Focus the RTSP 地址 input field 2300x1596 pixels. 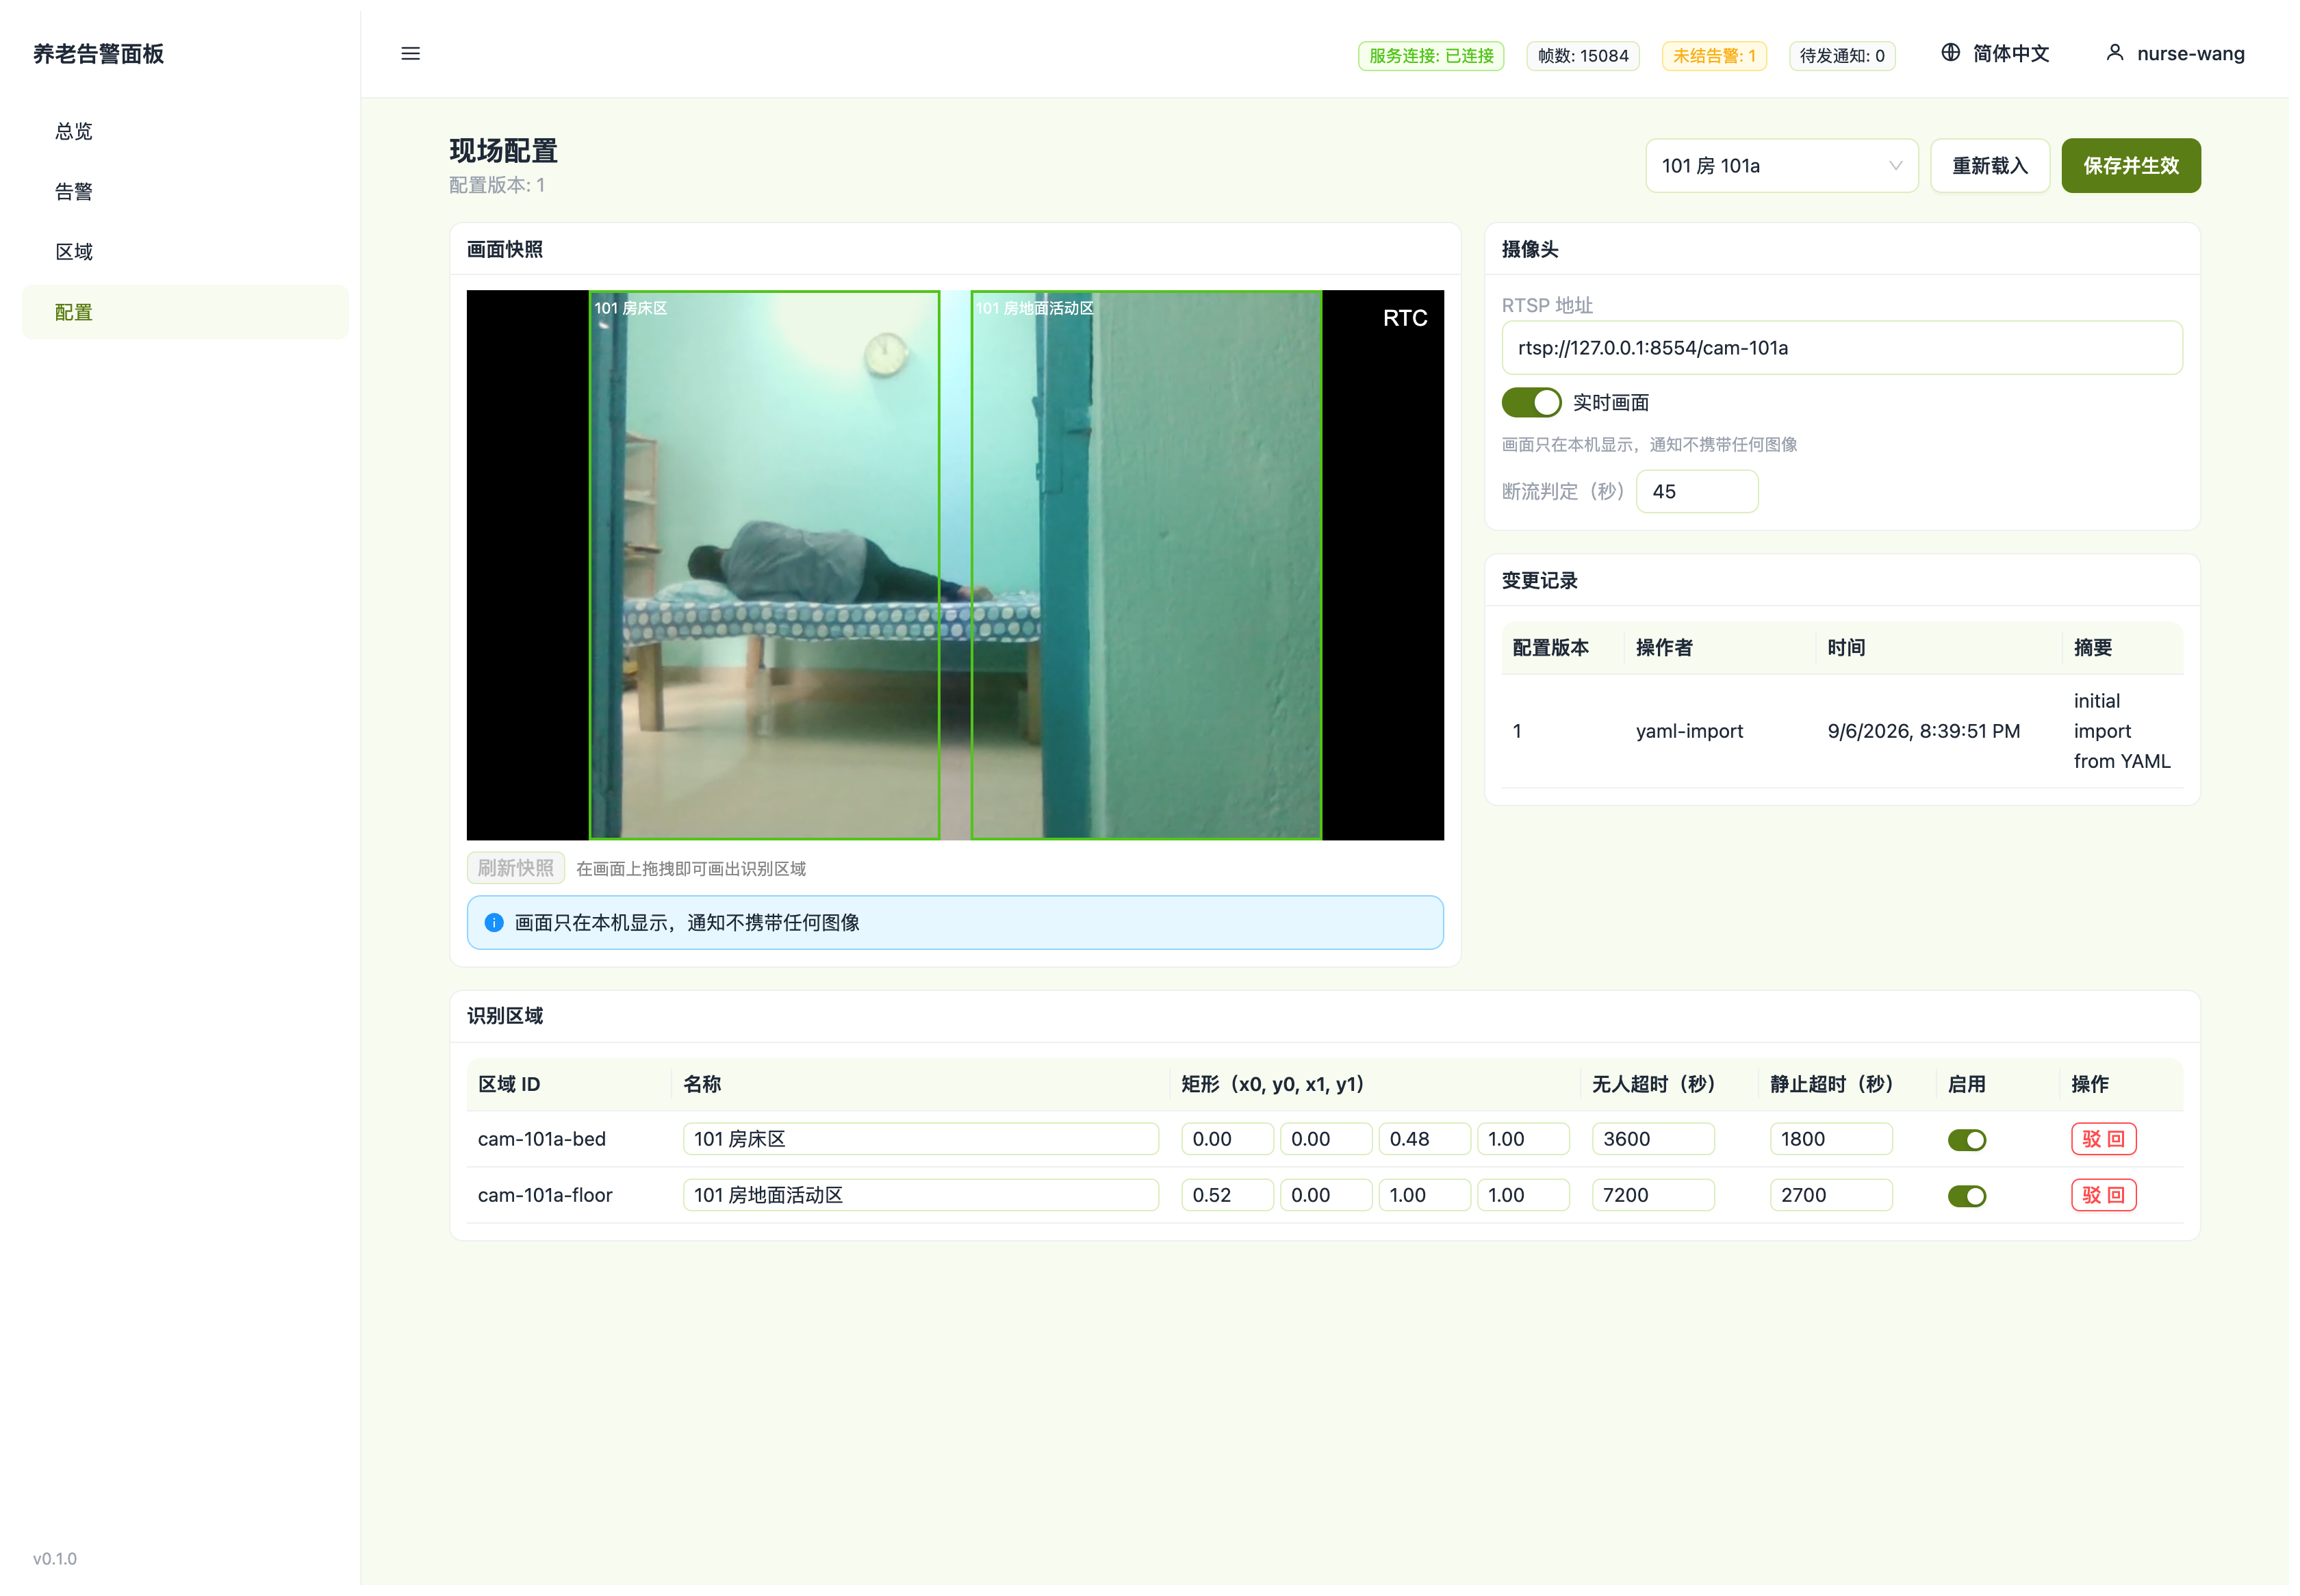pyautogui.click(x=1842, y=348)
